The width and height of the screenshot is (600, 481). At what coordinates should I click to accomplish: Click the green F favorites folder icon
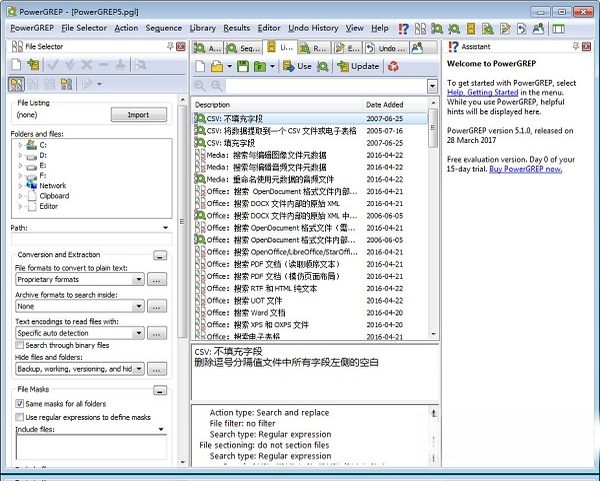260,67
